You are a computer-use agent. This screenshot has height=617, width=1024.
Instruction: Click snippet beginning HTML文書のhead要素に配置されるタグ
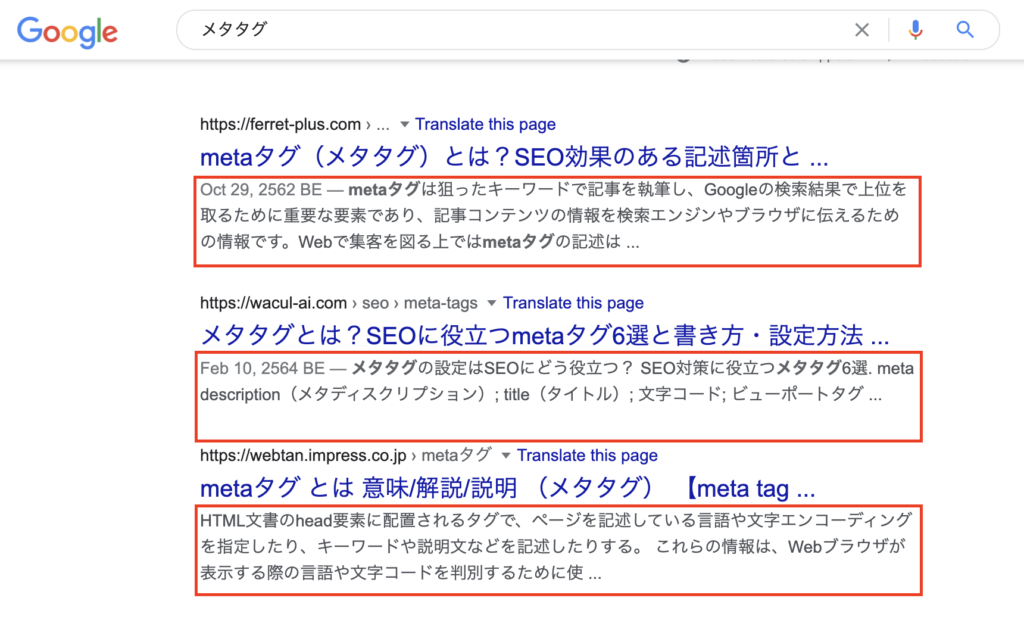(555, 546)
